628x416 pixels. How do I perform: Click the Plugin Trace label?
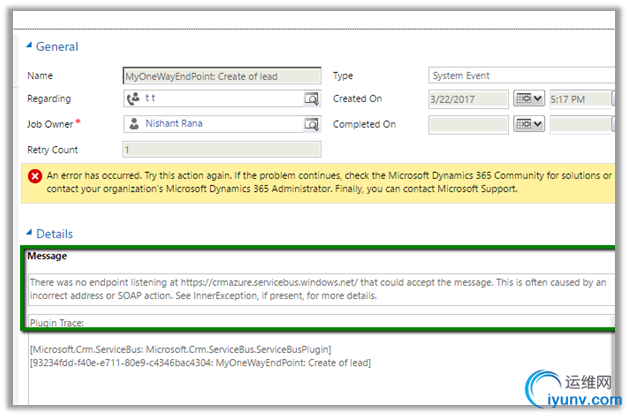point(57,323)
